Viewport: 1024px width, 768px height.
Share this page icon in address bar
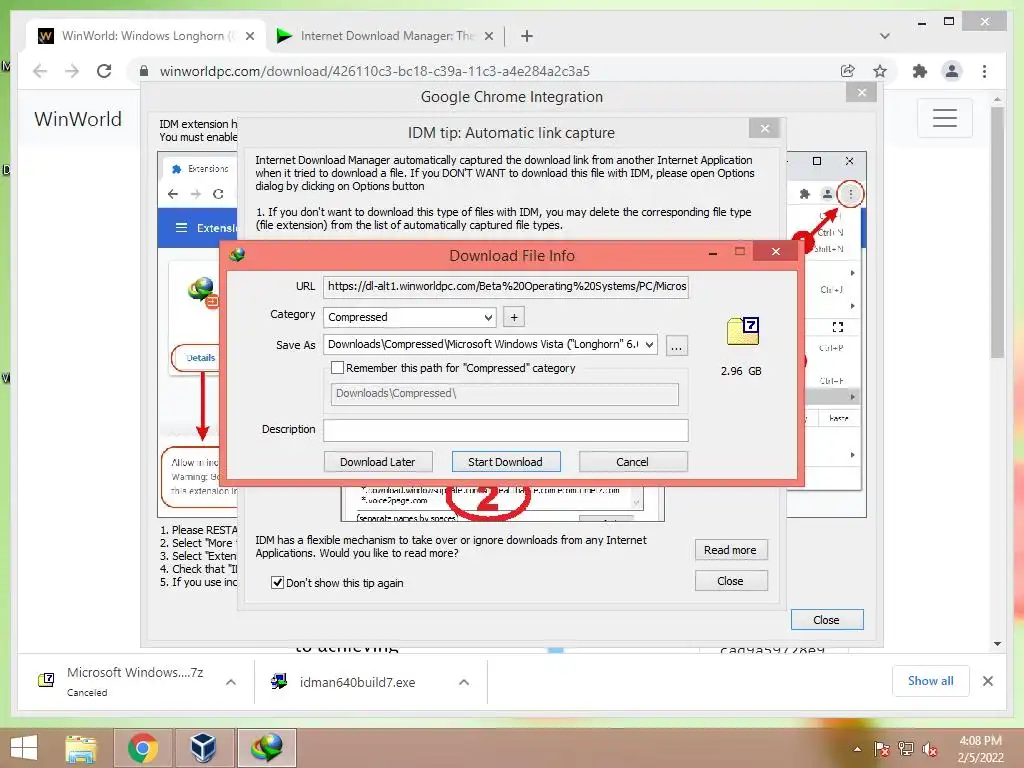click(848, 71)
